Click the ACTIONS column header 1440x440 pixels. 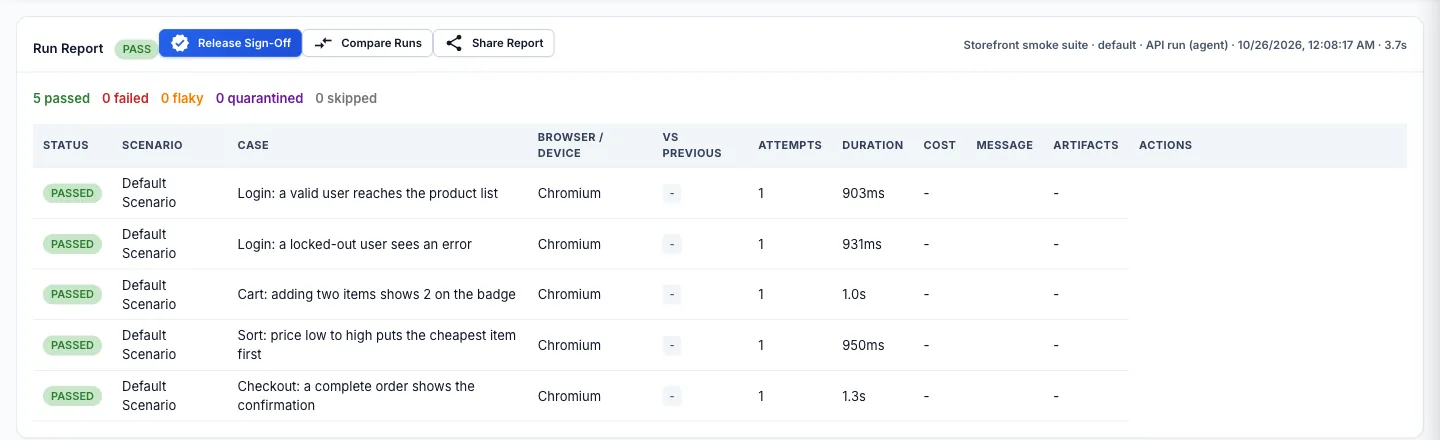[1165, 145]
